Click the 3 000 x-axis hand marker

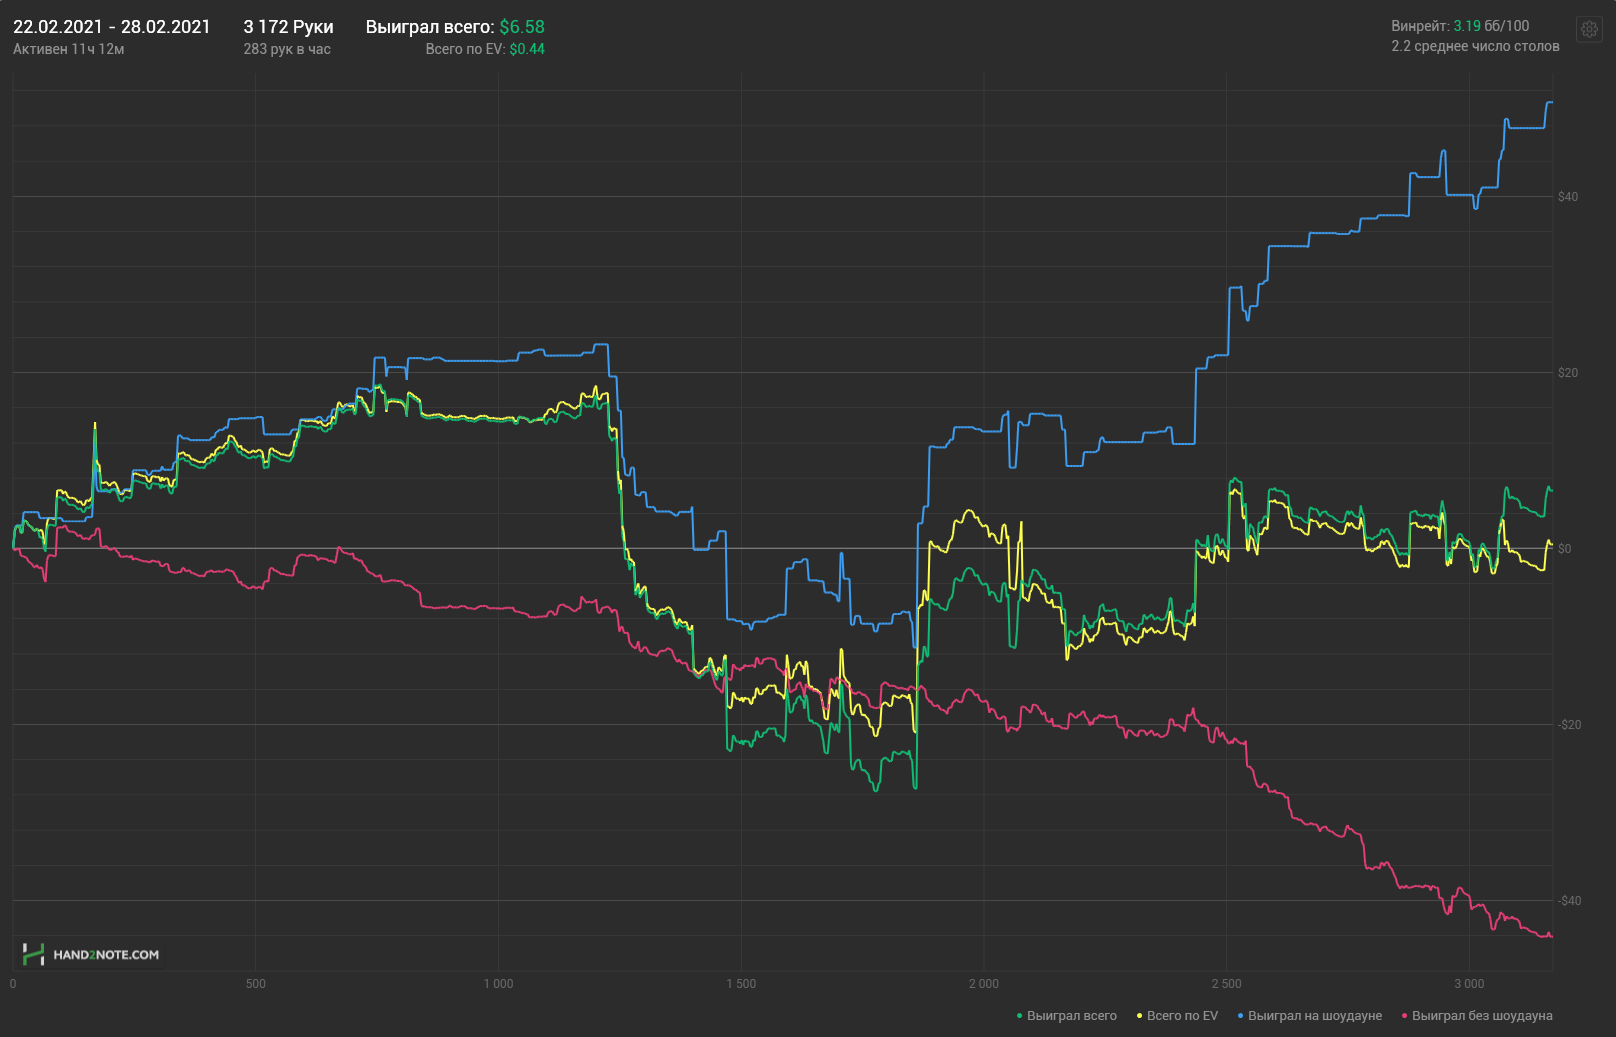pyautogui.click(x=1469, y=984)
